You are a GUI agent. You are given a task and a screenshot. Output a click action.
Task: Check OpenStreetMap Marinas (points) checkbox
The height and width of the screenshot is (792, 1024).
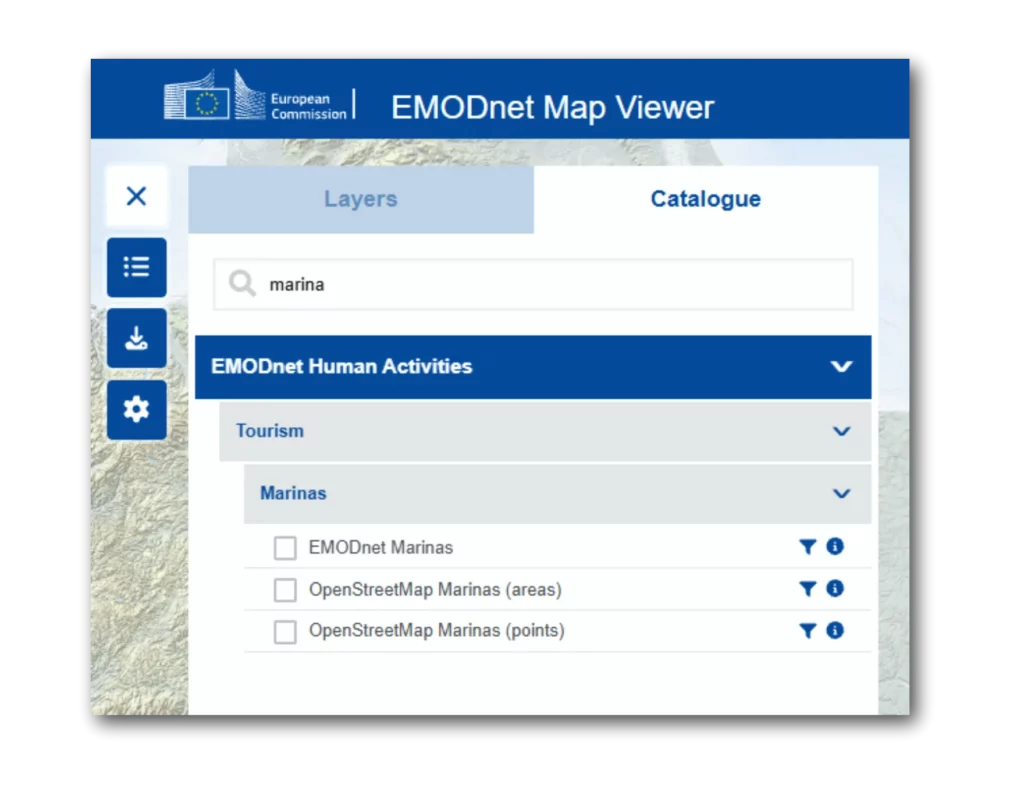pos(285,631)
